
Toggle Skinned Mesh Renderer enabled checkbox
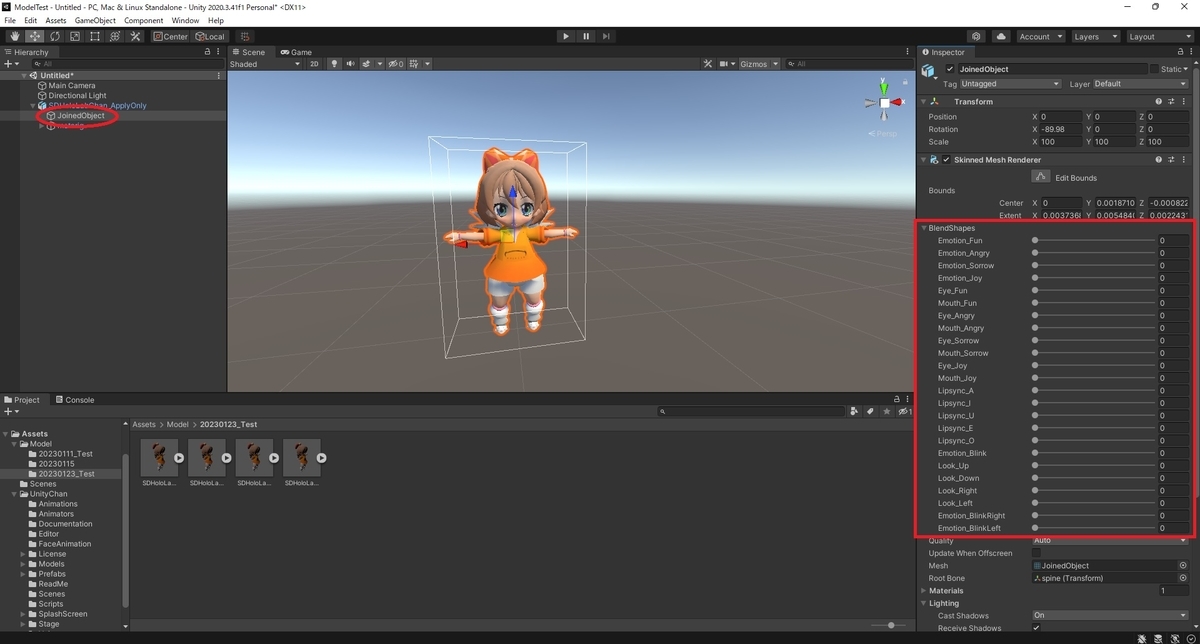pos(946,159)
